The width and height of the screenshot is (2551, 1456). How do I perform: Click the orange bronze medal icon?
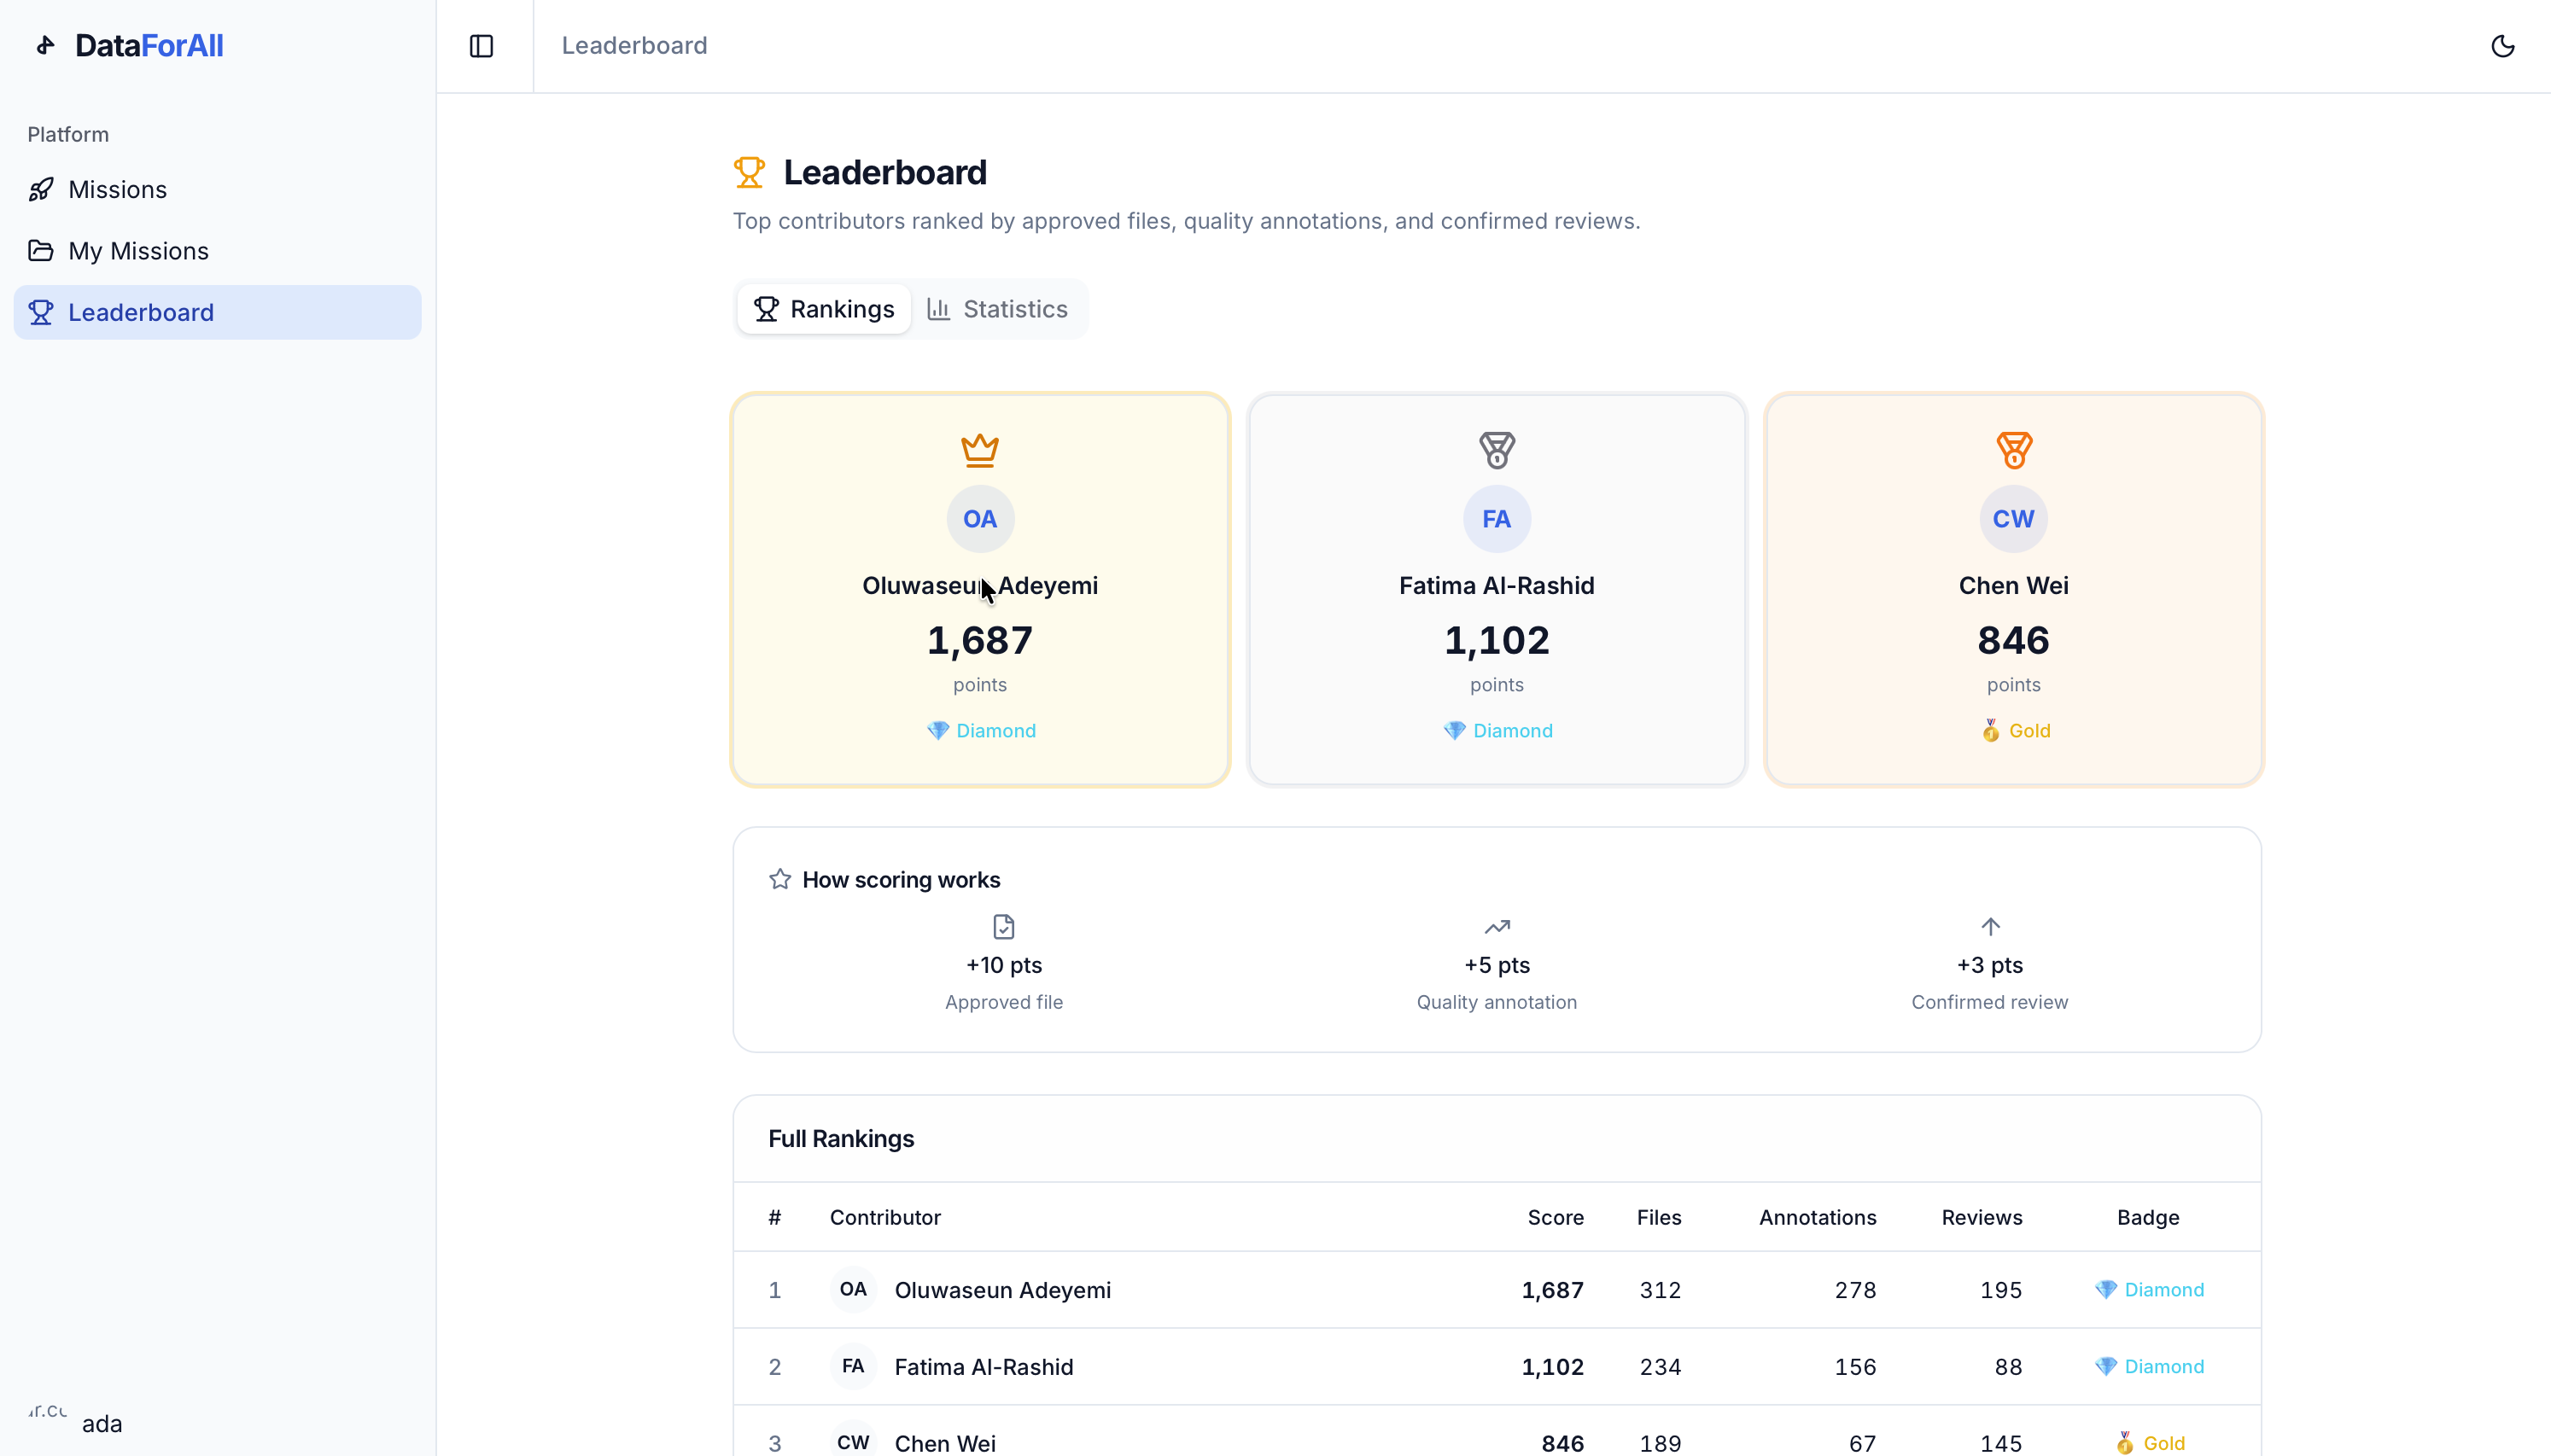click(2013, 450)
